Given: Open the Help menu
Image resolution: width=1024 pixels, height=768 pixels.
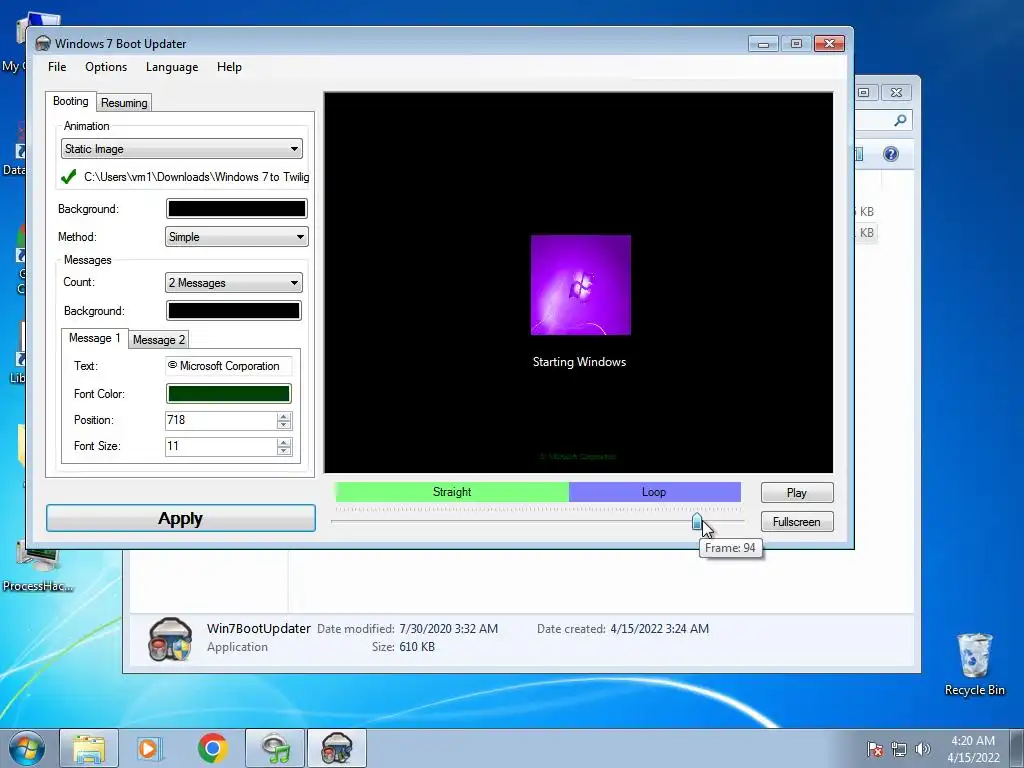Looking at the screenshot, I should 229,67.
